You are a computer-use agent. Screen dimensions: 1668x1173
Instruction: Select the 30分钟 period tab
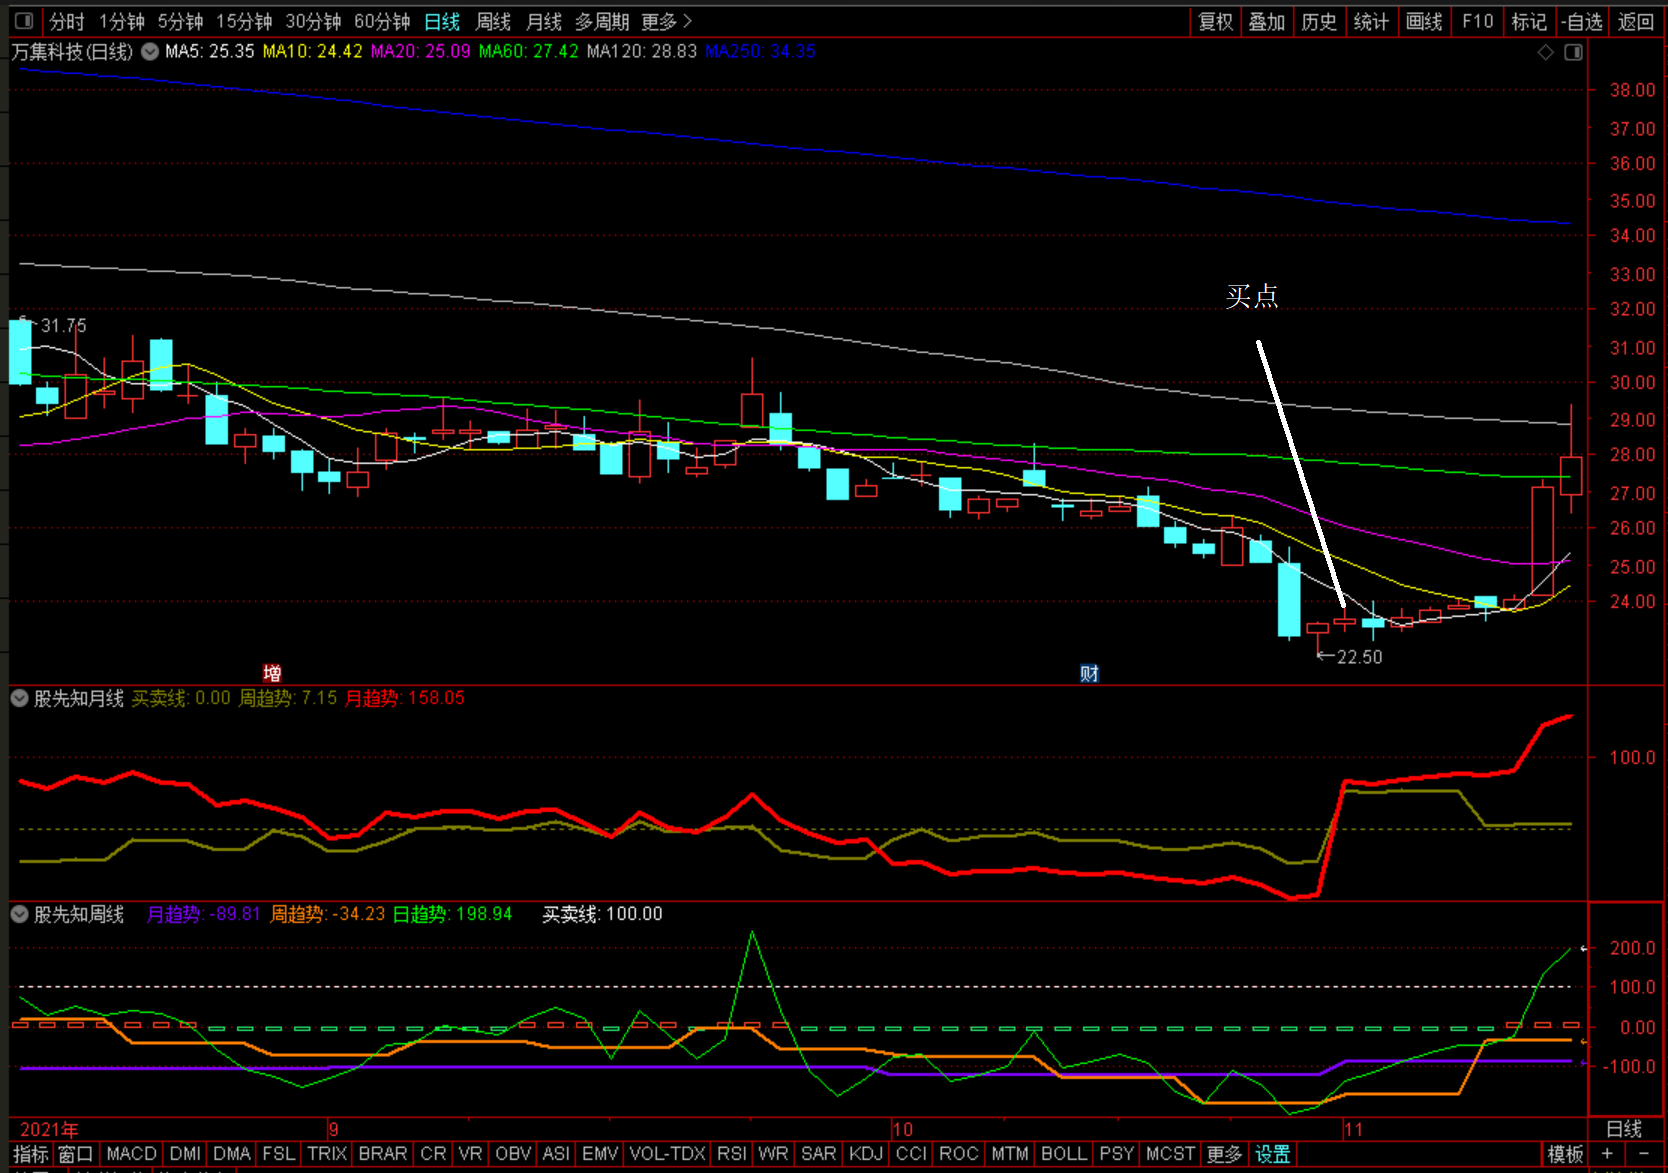pyautogui.click(x=314, y=21)
